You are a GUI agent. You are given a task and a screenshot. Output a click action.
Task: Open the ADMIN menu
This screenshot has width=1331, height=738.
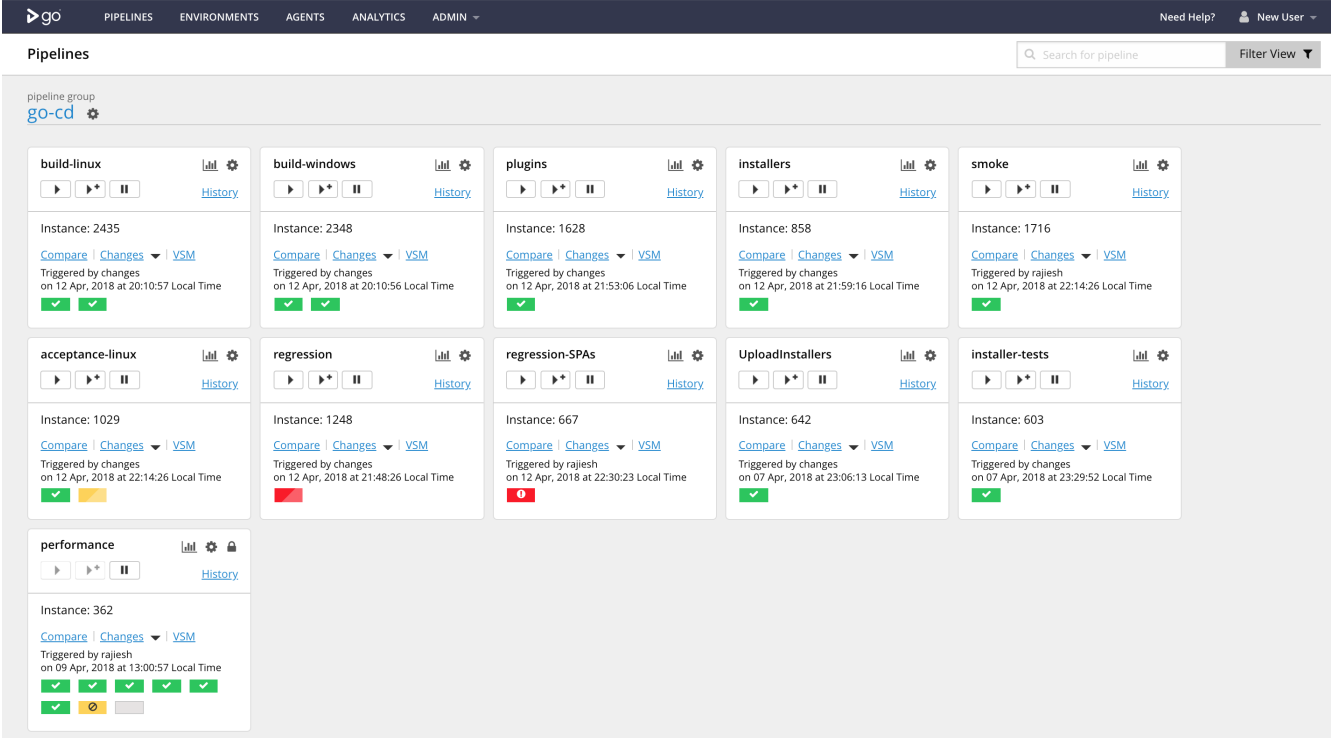click(x=455, y=17)
